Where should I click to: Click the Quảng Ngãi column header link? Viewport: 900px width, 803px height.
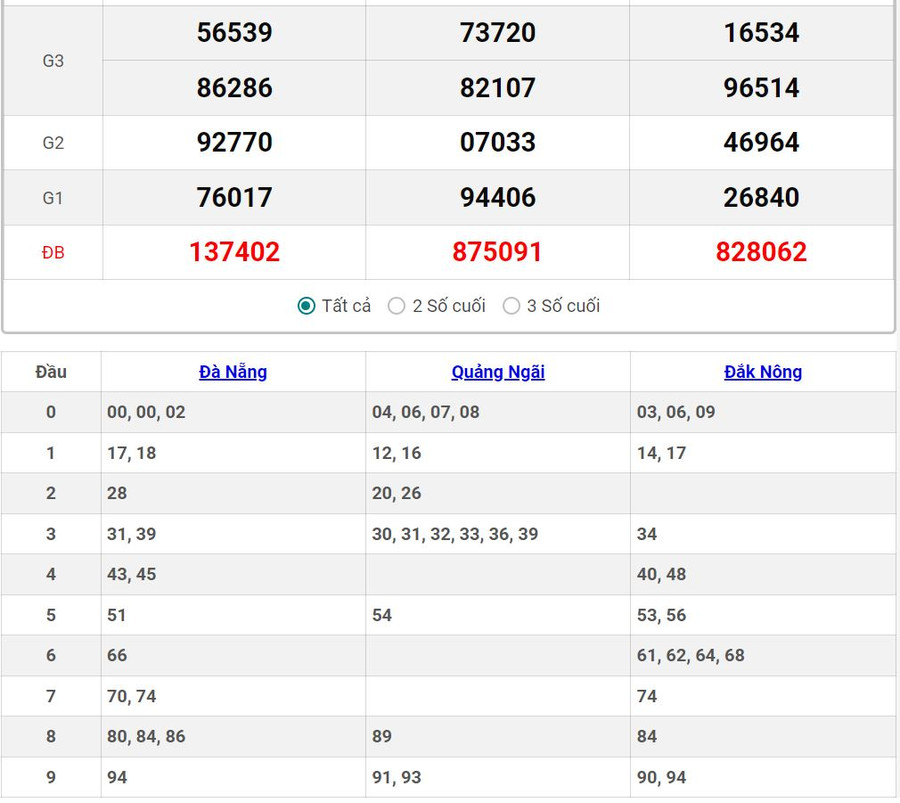point(498,372)
